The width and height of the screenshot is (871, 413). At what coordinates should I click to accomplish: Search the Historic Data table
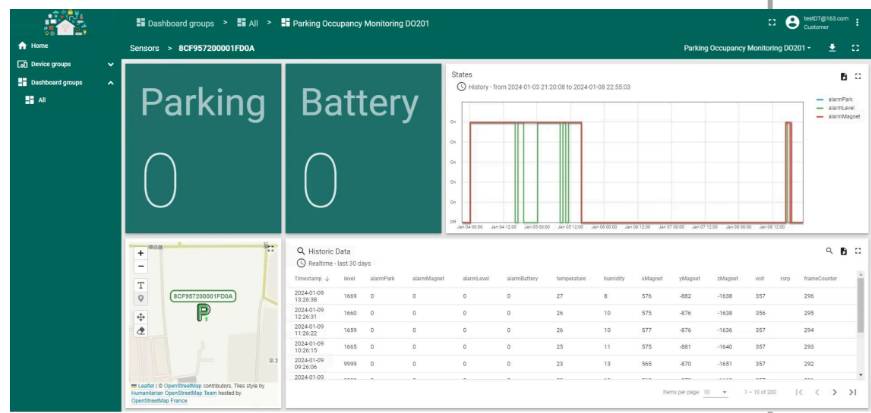pos(828,251)
